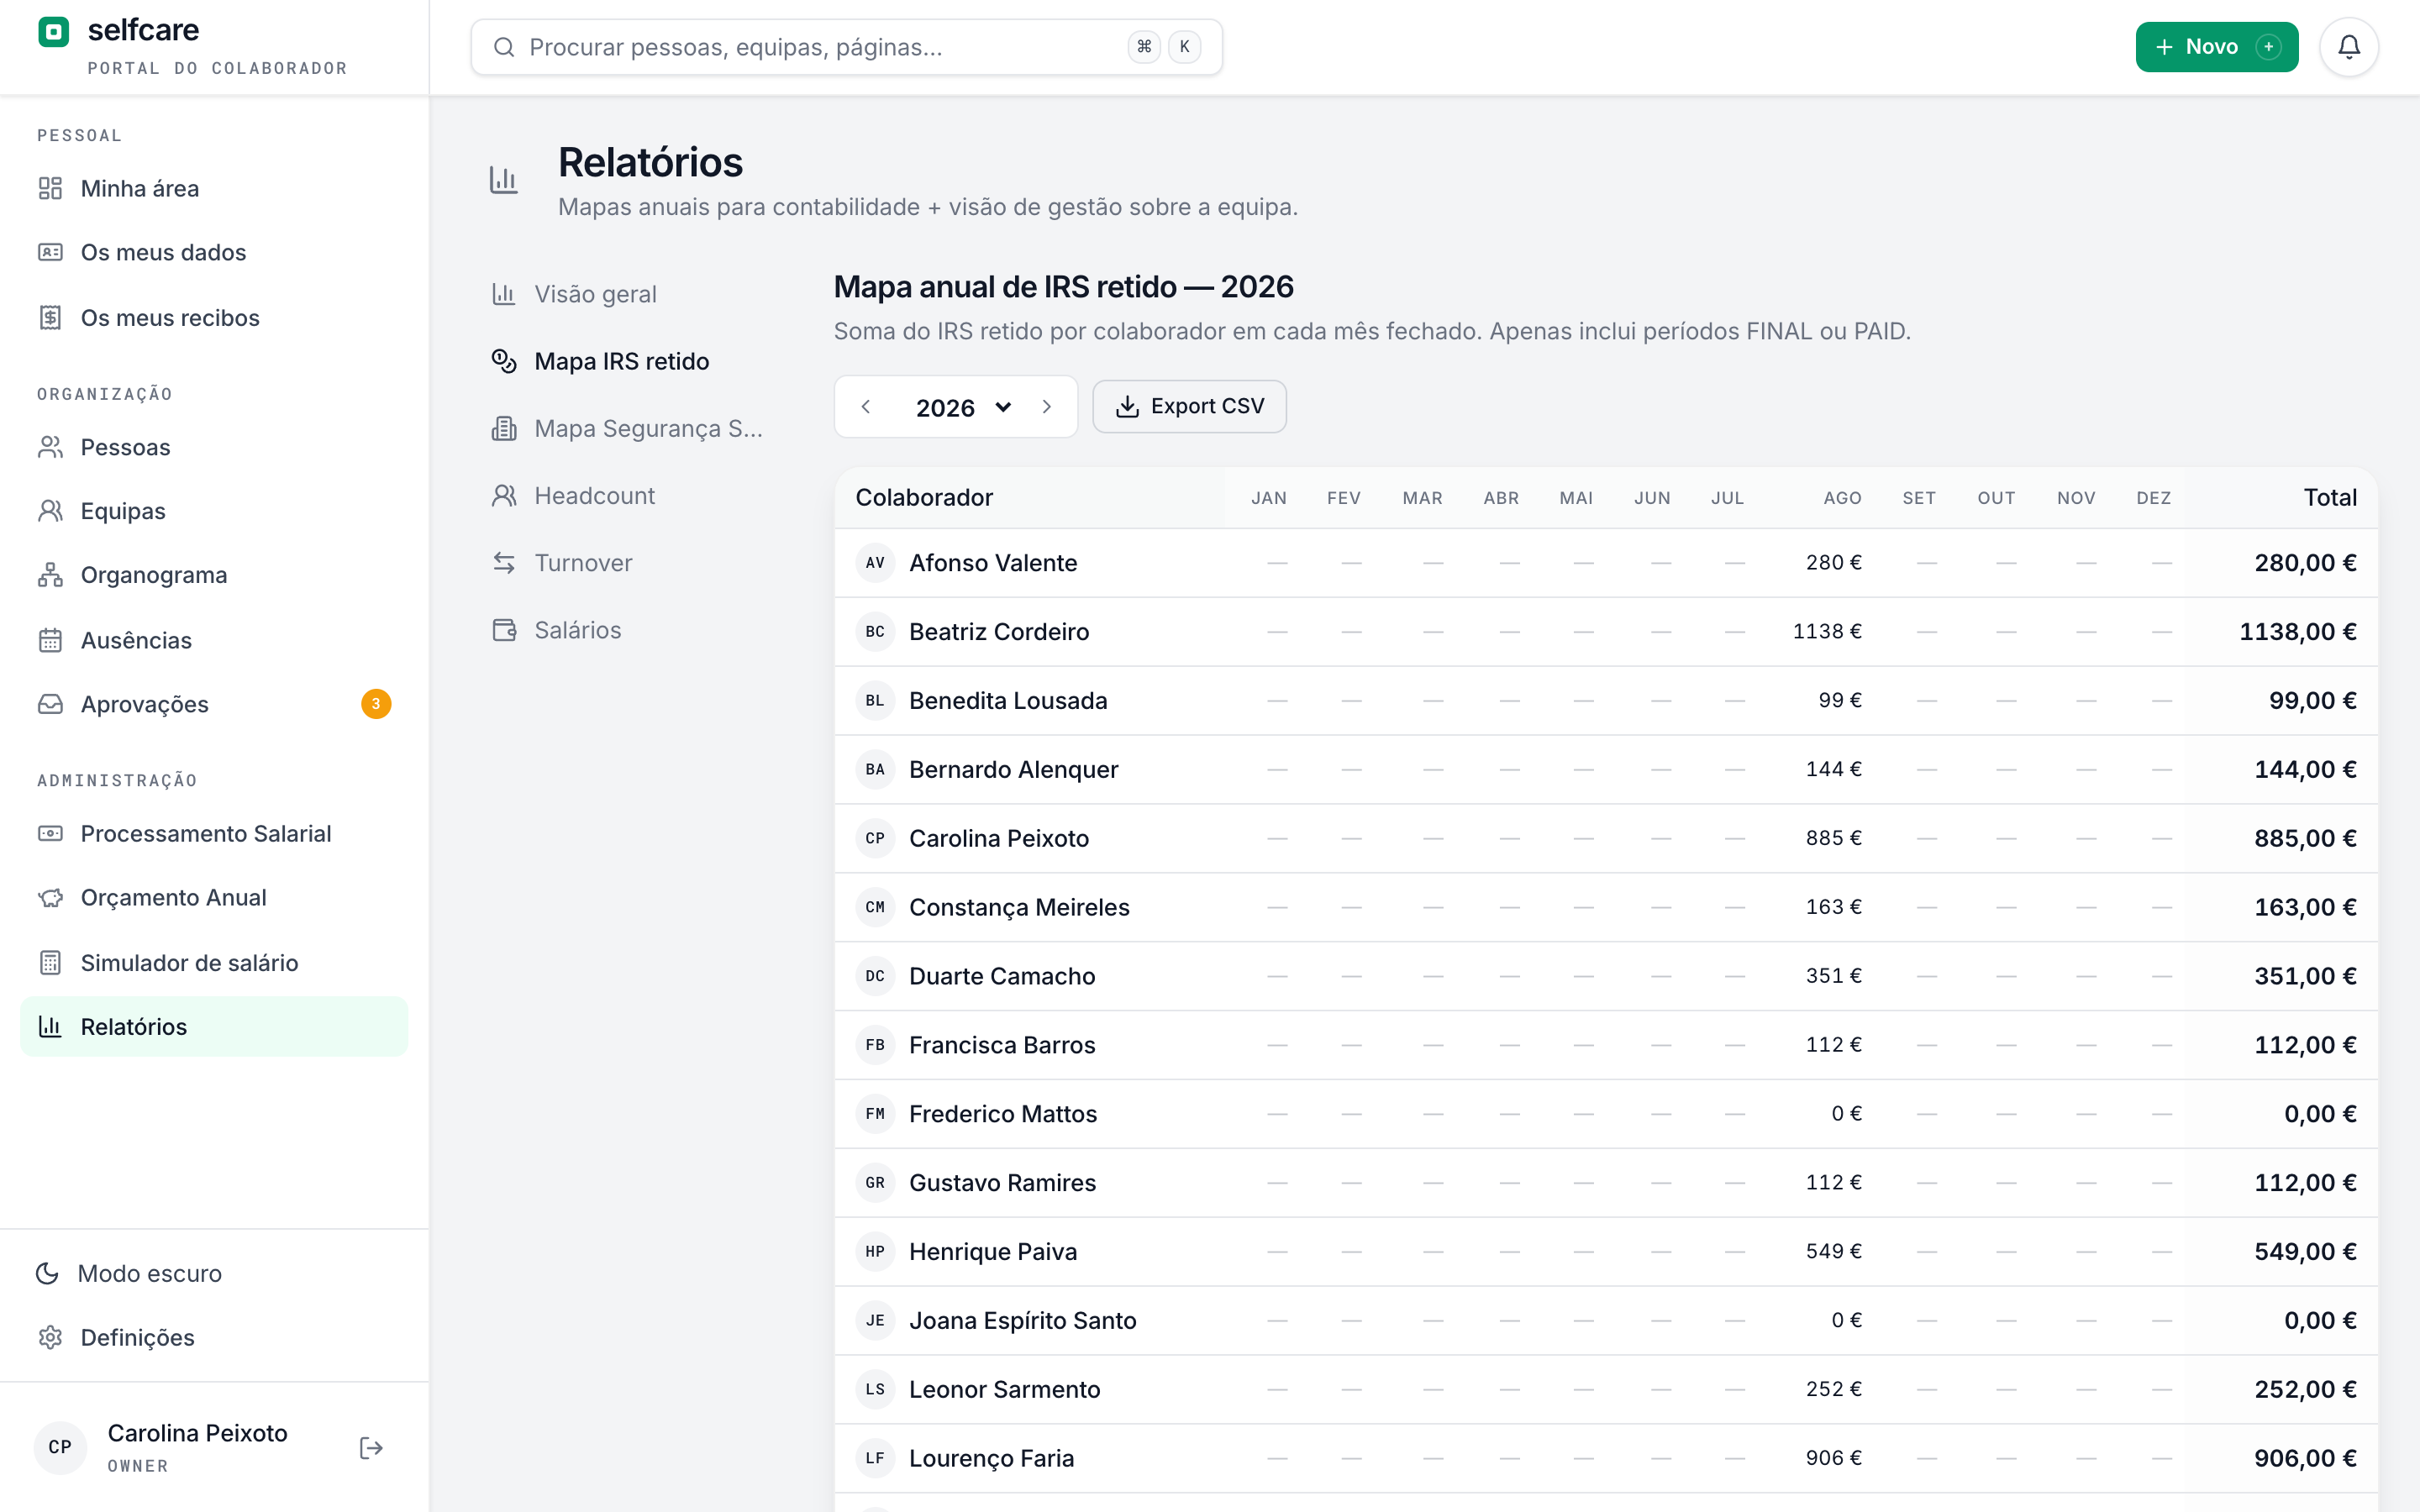Open the Mapa Segurança S... tab
The height and width of the screenshot is (1512, 2420).
coord(630,428)
